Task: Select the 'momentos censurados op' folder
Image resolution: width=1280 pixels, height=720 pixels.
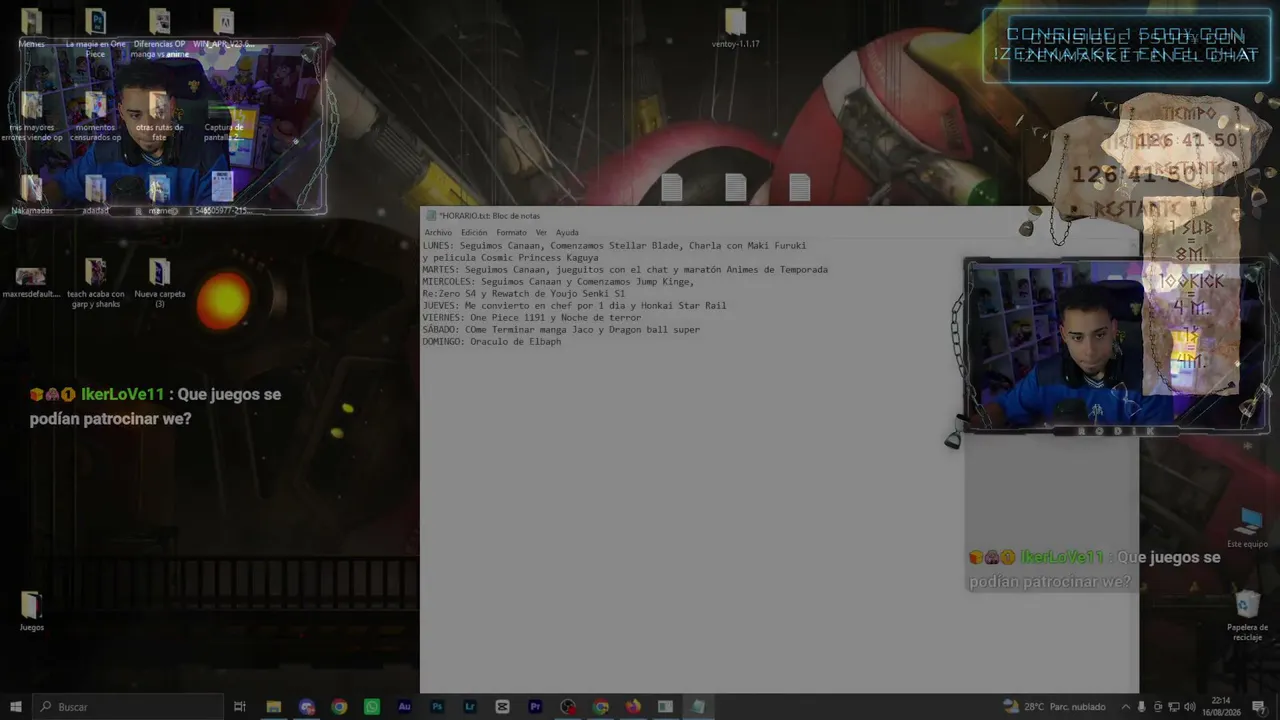Action: tap(95, 116)
